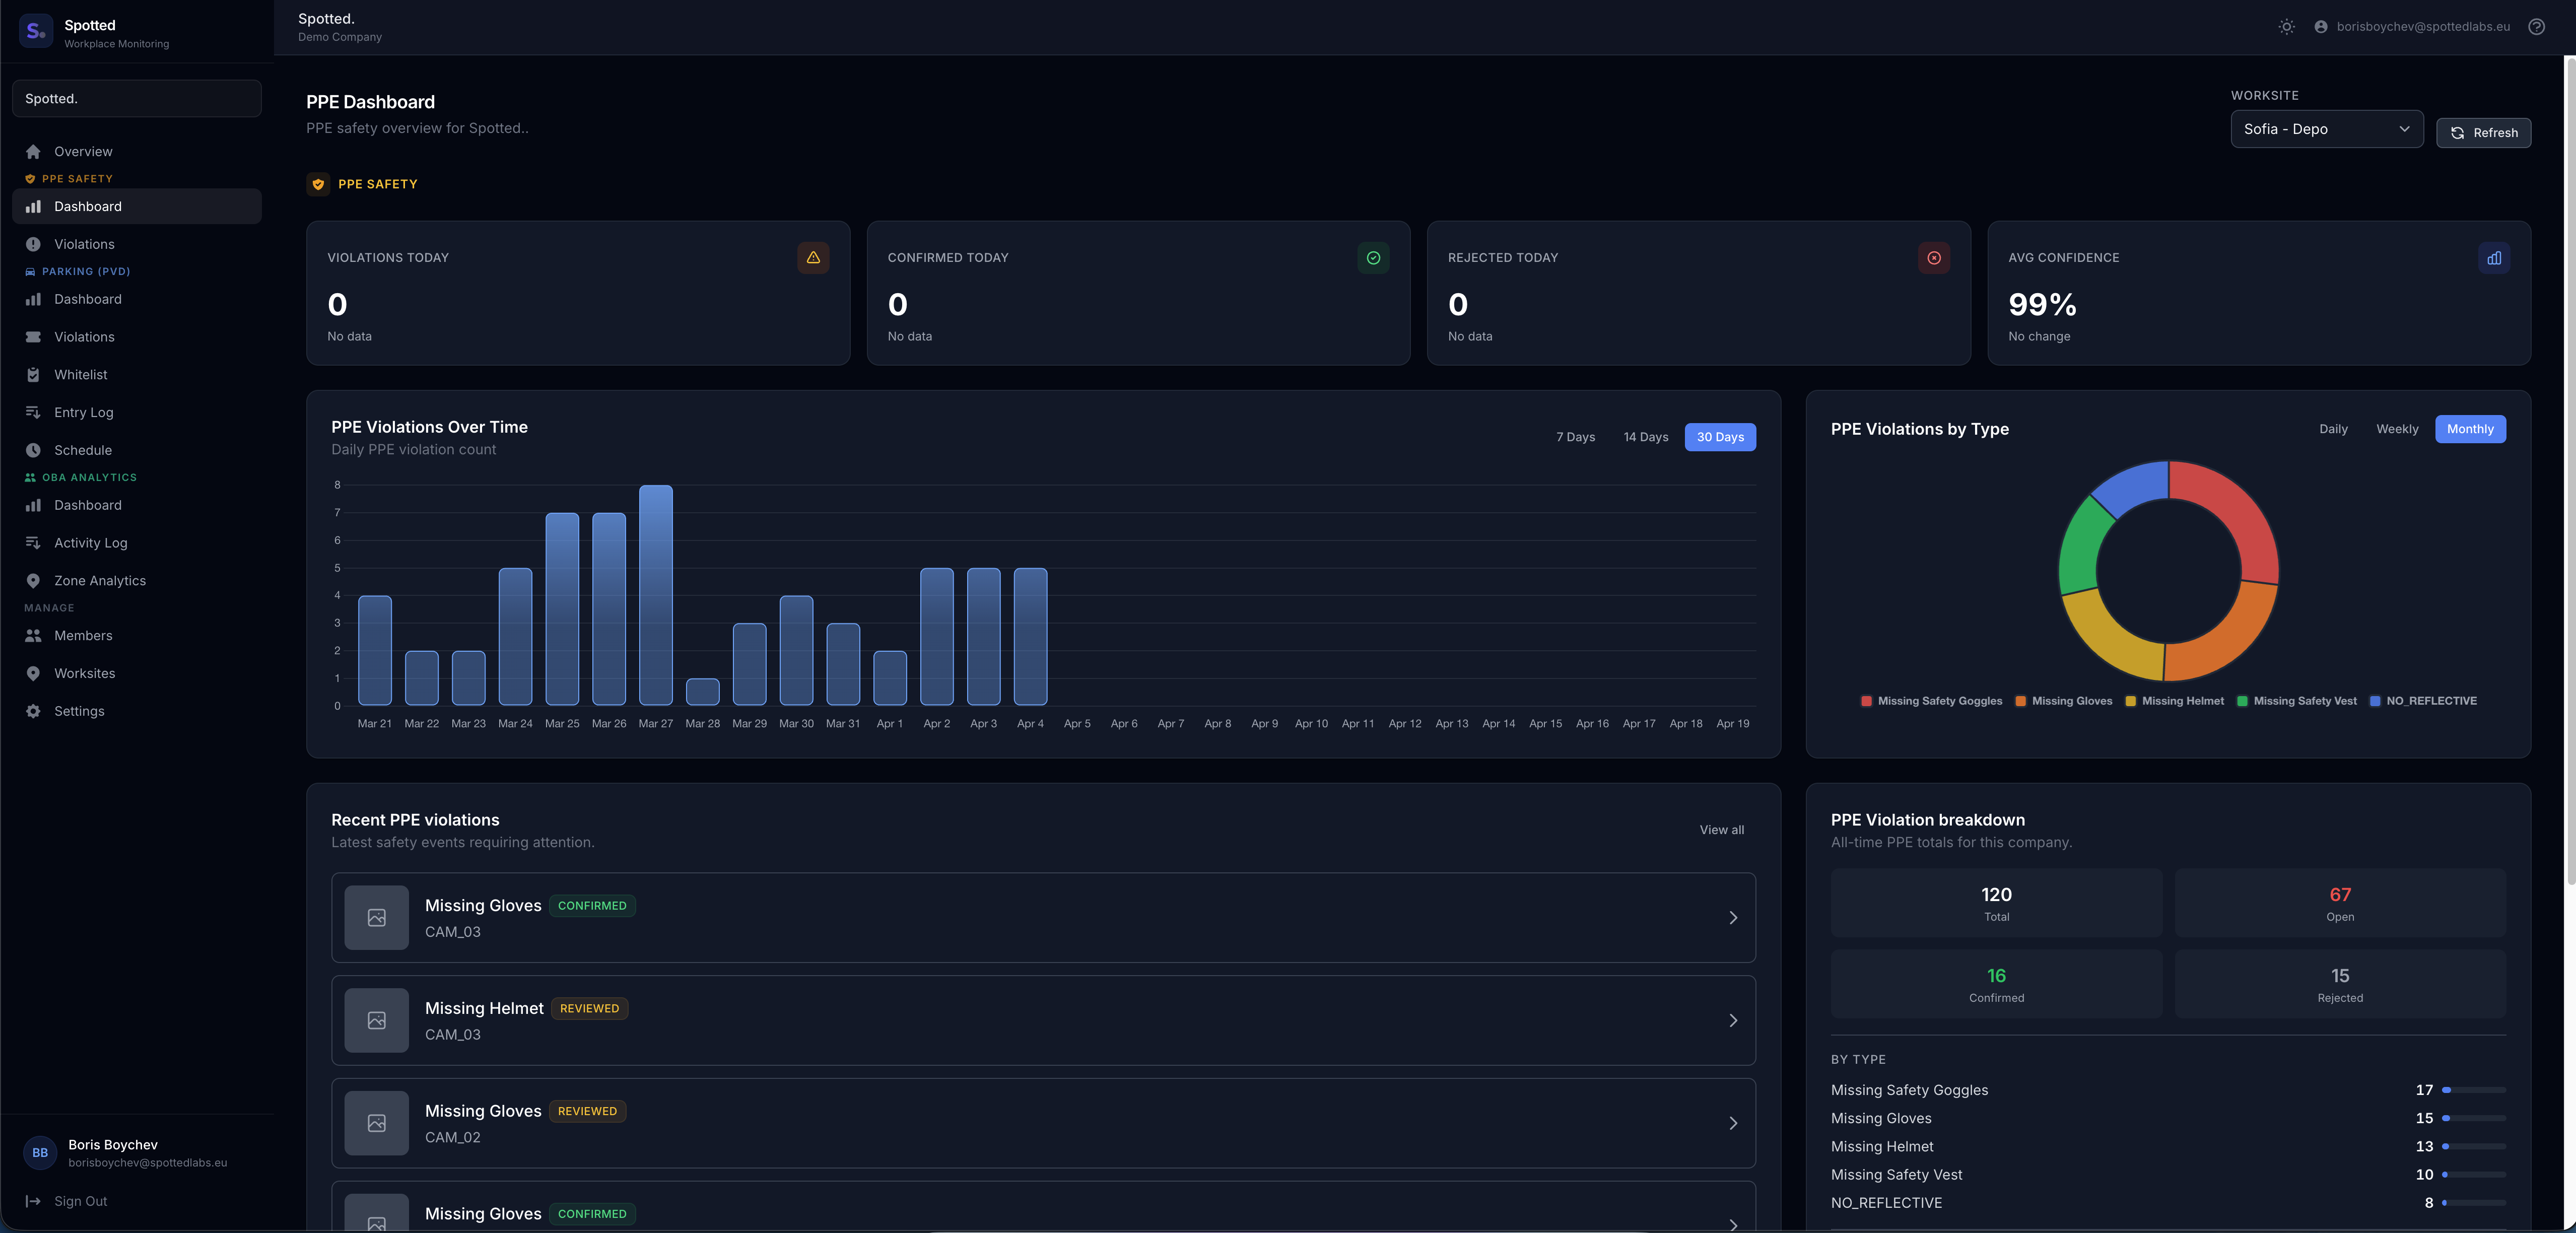The image size is (2576, 1233).
Task: Click View all recent PPE violations
Action: point(1721,829)
